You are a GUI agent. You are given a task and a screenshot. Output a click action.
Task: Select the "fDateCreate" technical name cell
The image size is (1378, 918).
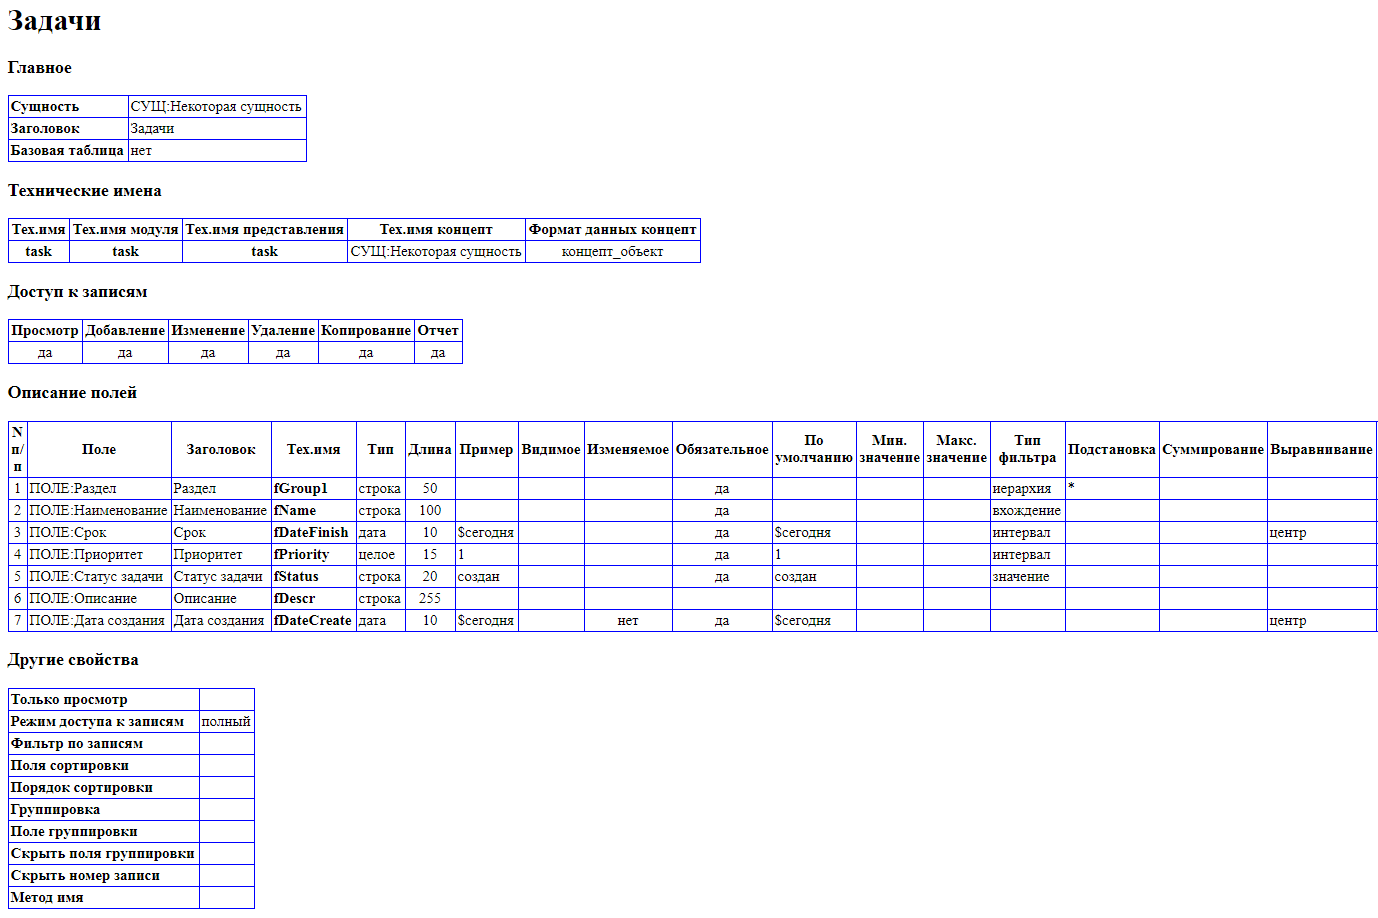tap(314, 620)
